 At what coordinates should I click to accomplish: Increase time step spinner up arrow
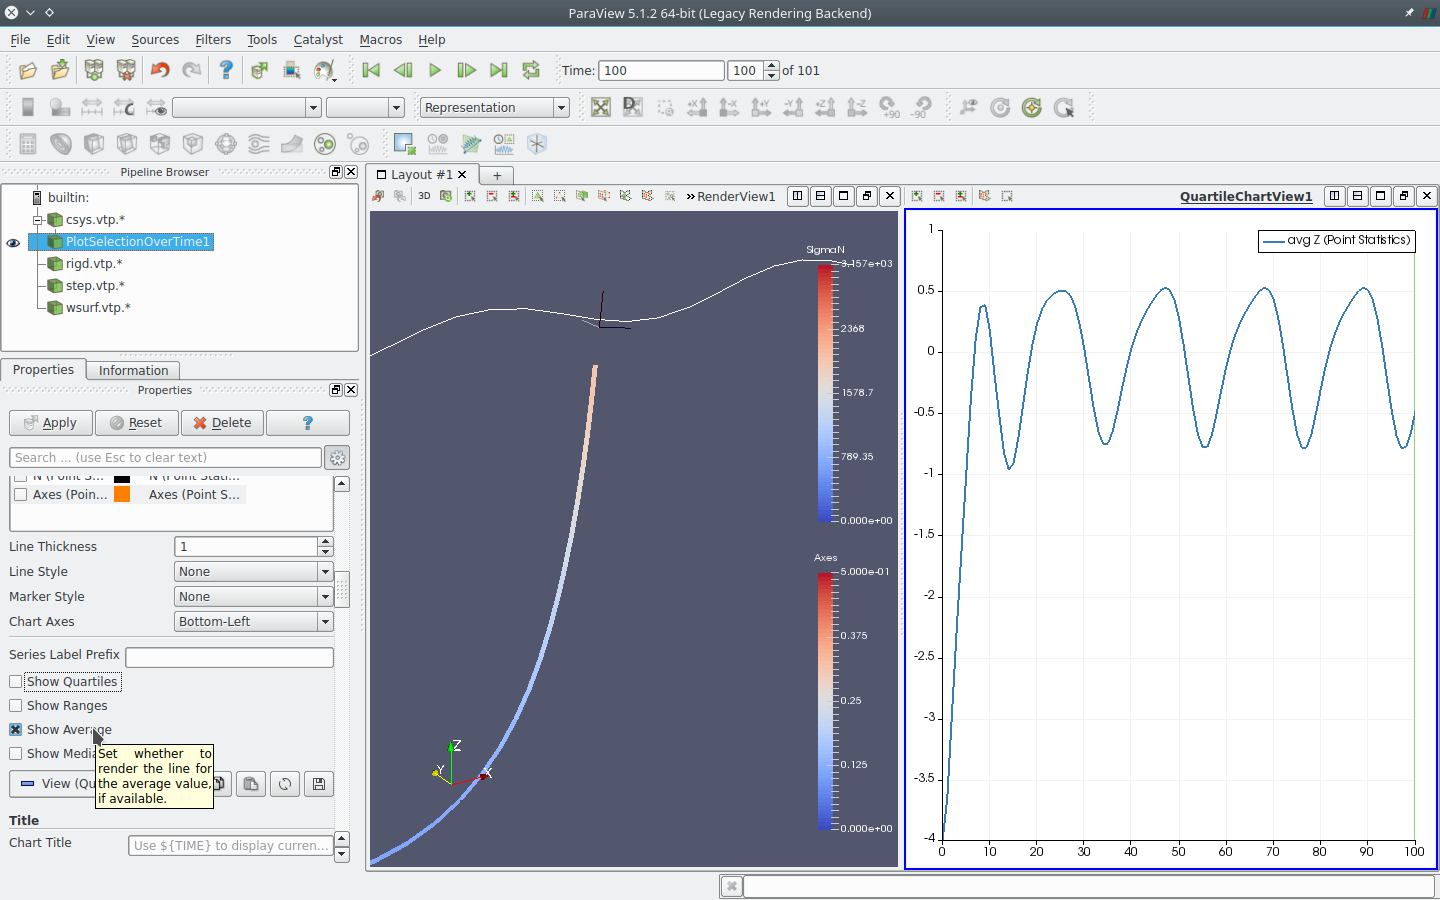click(771, 66)
